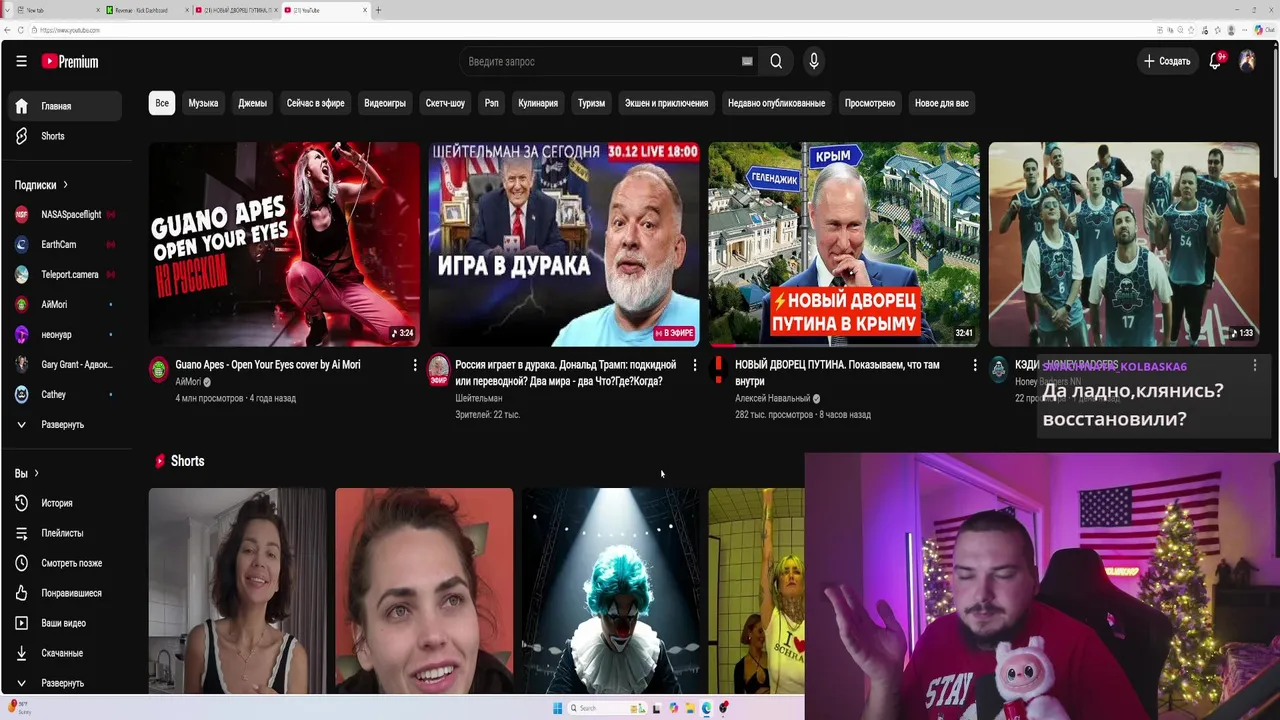
Task: Open the notifications bell
Action: pos(1215,61)
